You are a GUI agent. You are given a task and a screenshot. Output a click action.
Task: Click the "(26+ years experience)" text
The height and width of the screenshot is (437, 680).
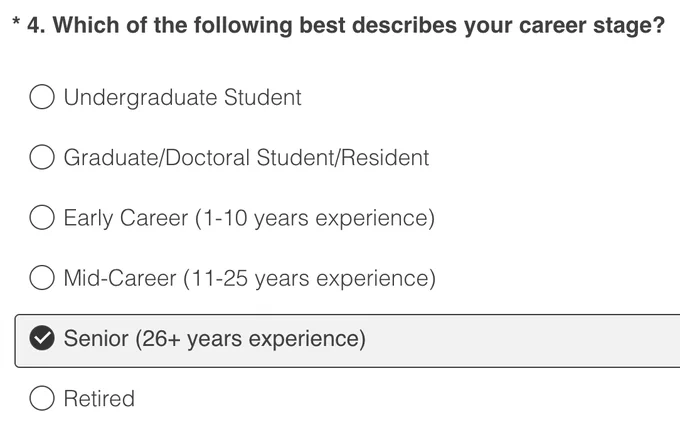tap(251, 339)
